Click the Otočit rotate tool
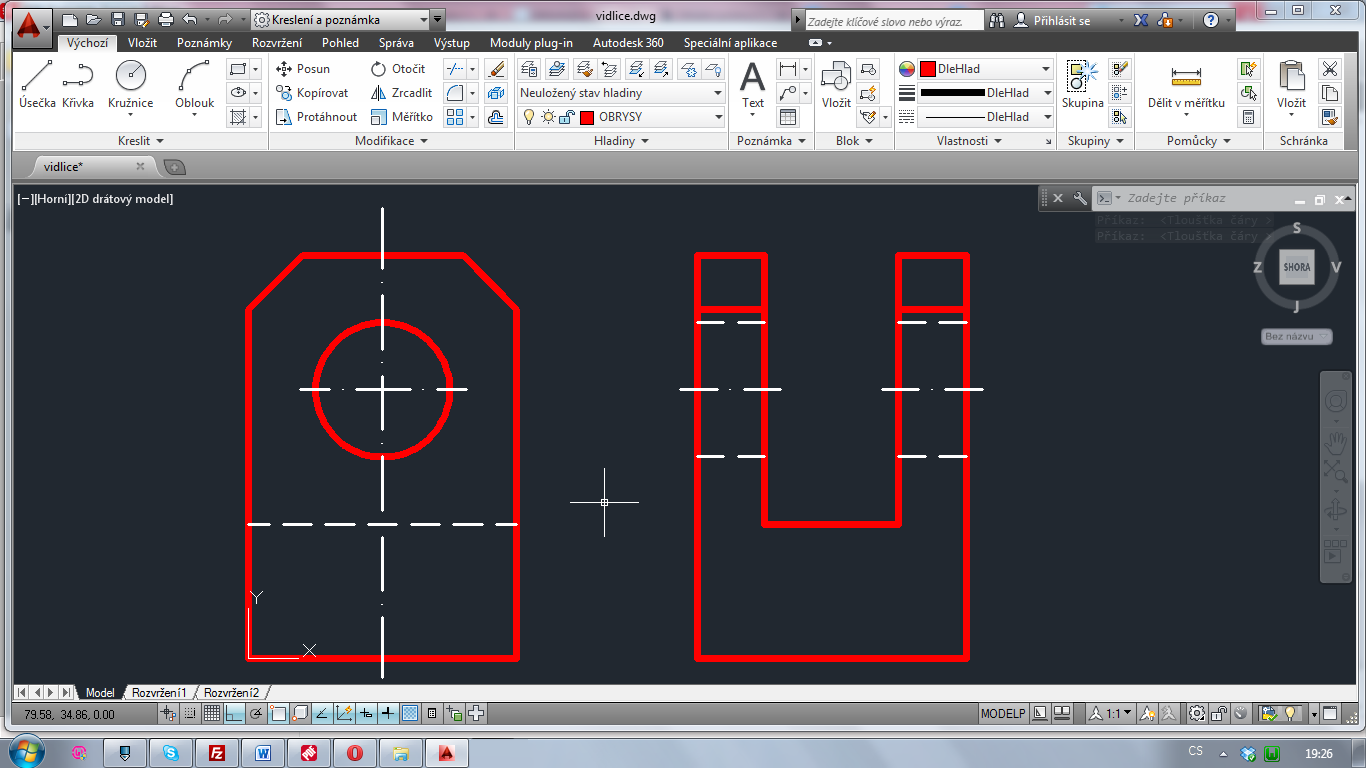The height and width of the screenshot is (768, 1366). tap(398, 69)
